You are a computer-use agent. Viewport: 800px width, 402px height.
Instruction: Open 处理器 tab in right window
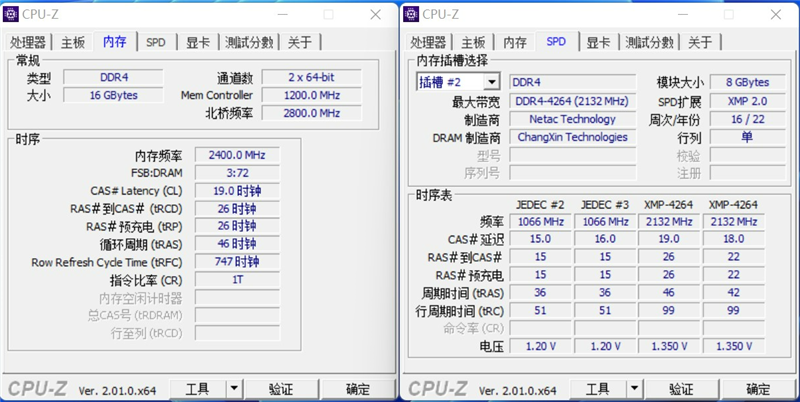pyautogui.click(x=428, y=42)
